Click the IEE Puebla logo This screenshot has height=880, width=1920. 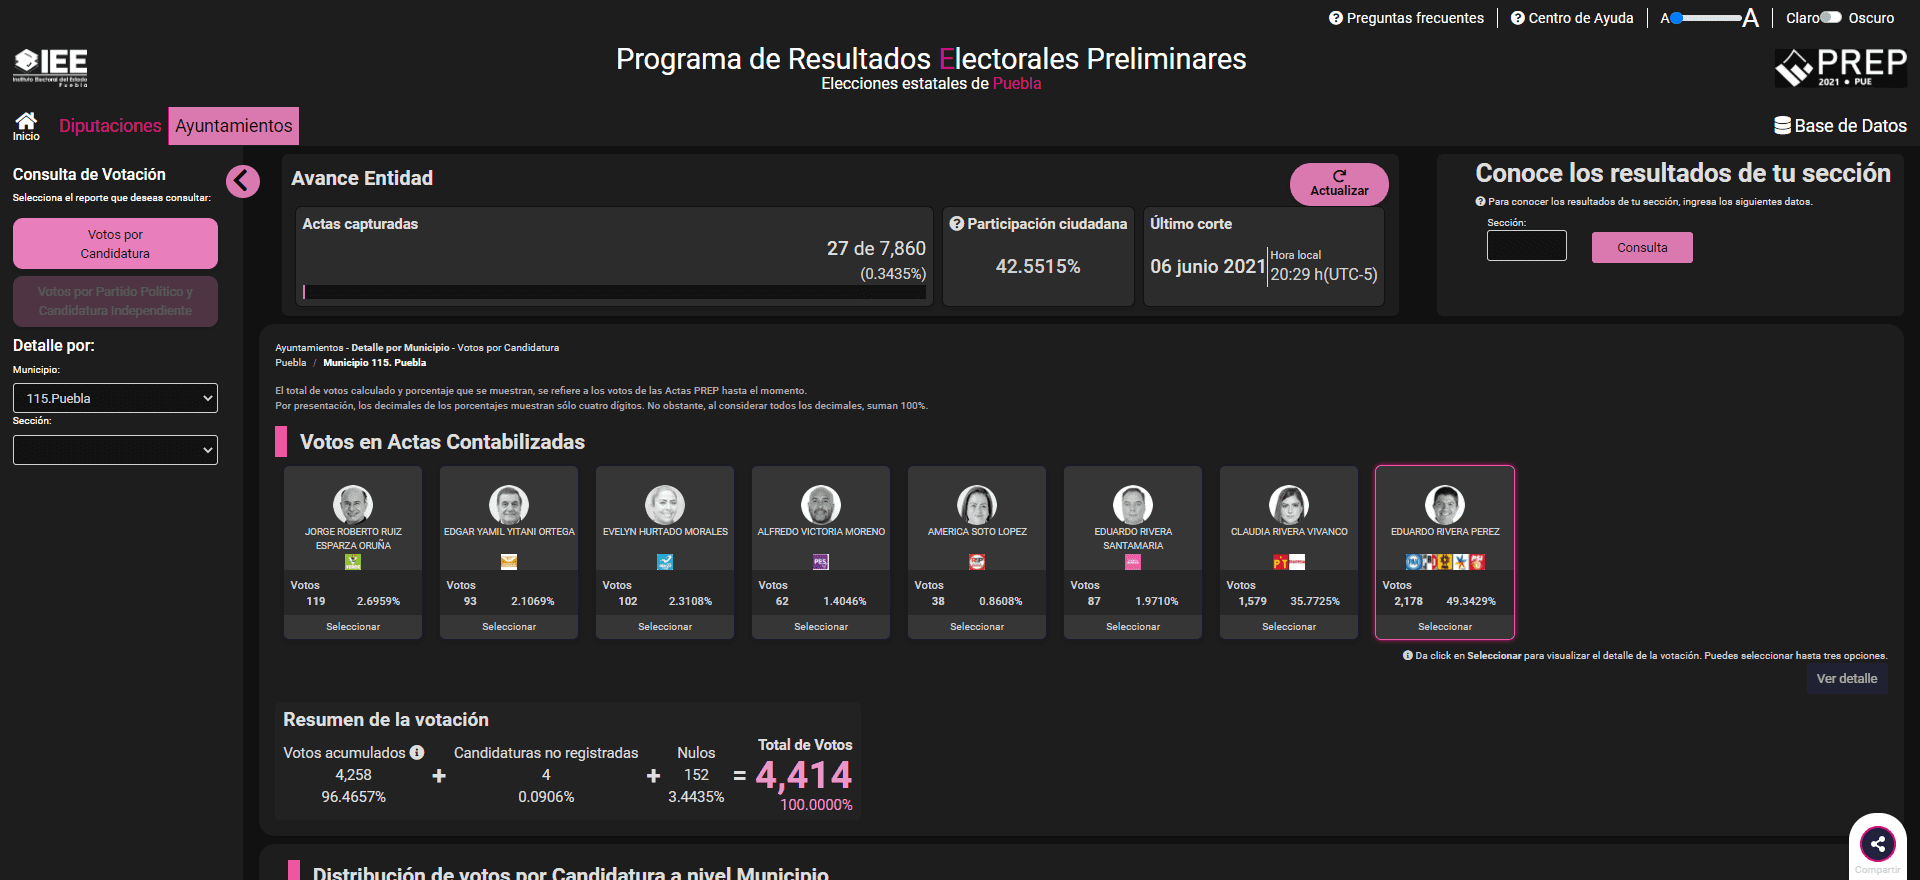(50, 67)
